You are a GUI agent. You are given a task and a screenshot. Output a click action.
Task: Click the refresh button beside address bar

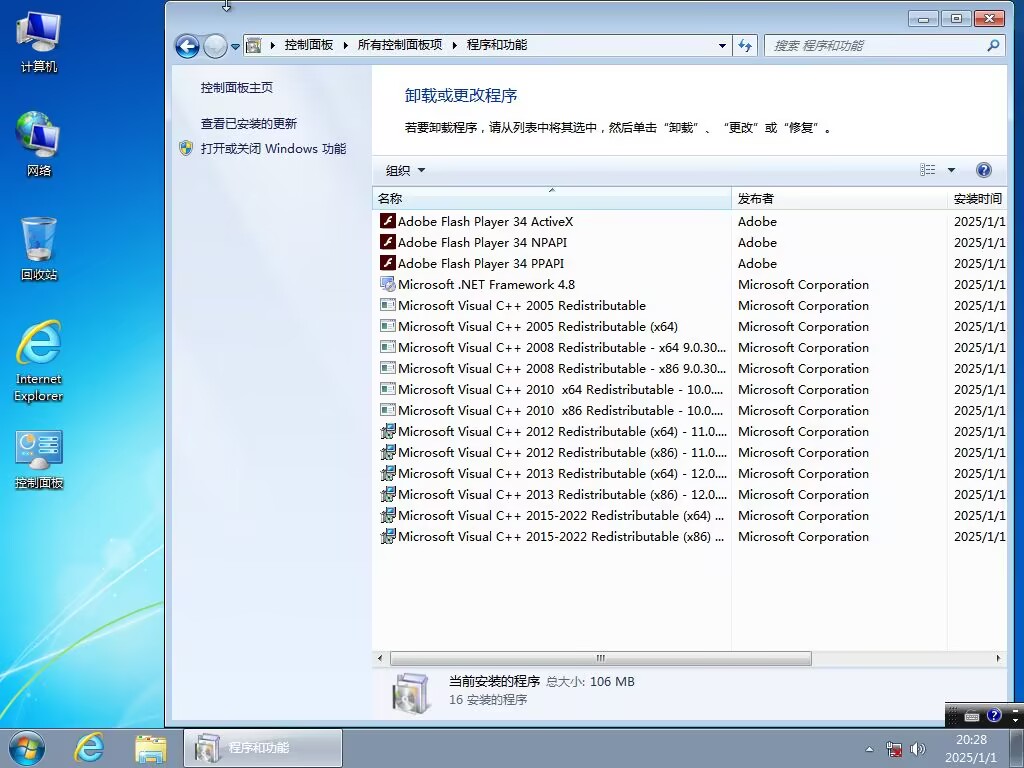pyautogui.click(x=744, y=46)
